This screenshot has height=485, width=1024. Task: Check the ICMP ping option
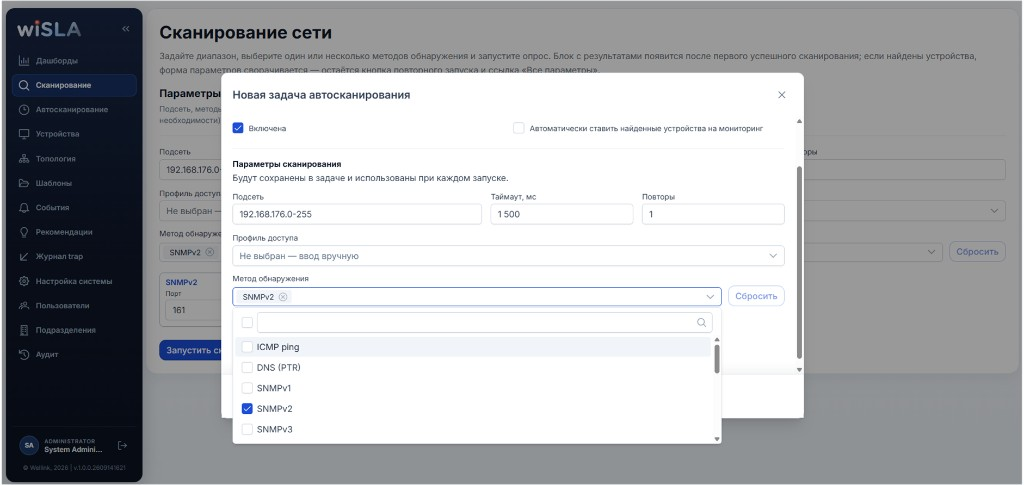tap(247, 347)
